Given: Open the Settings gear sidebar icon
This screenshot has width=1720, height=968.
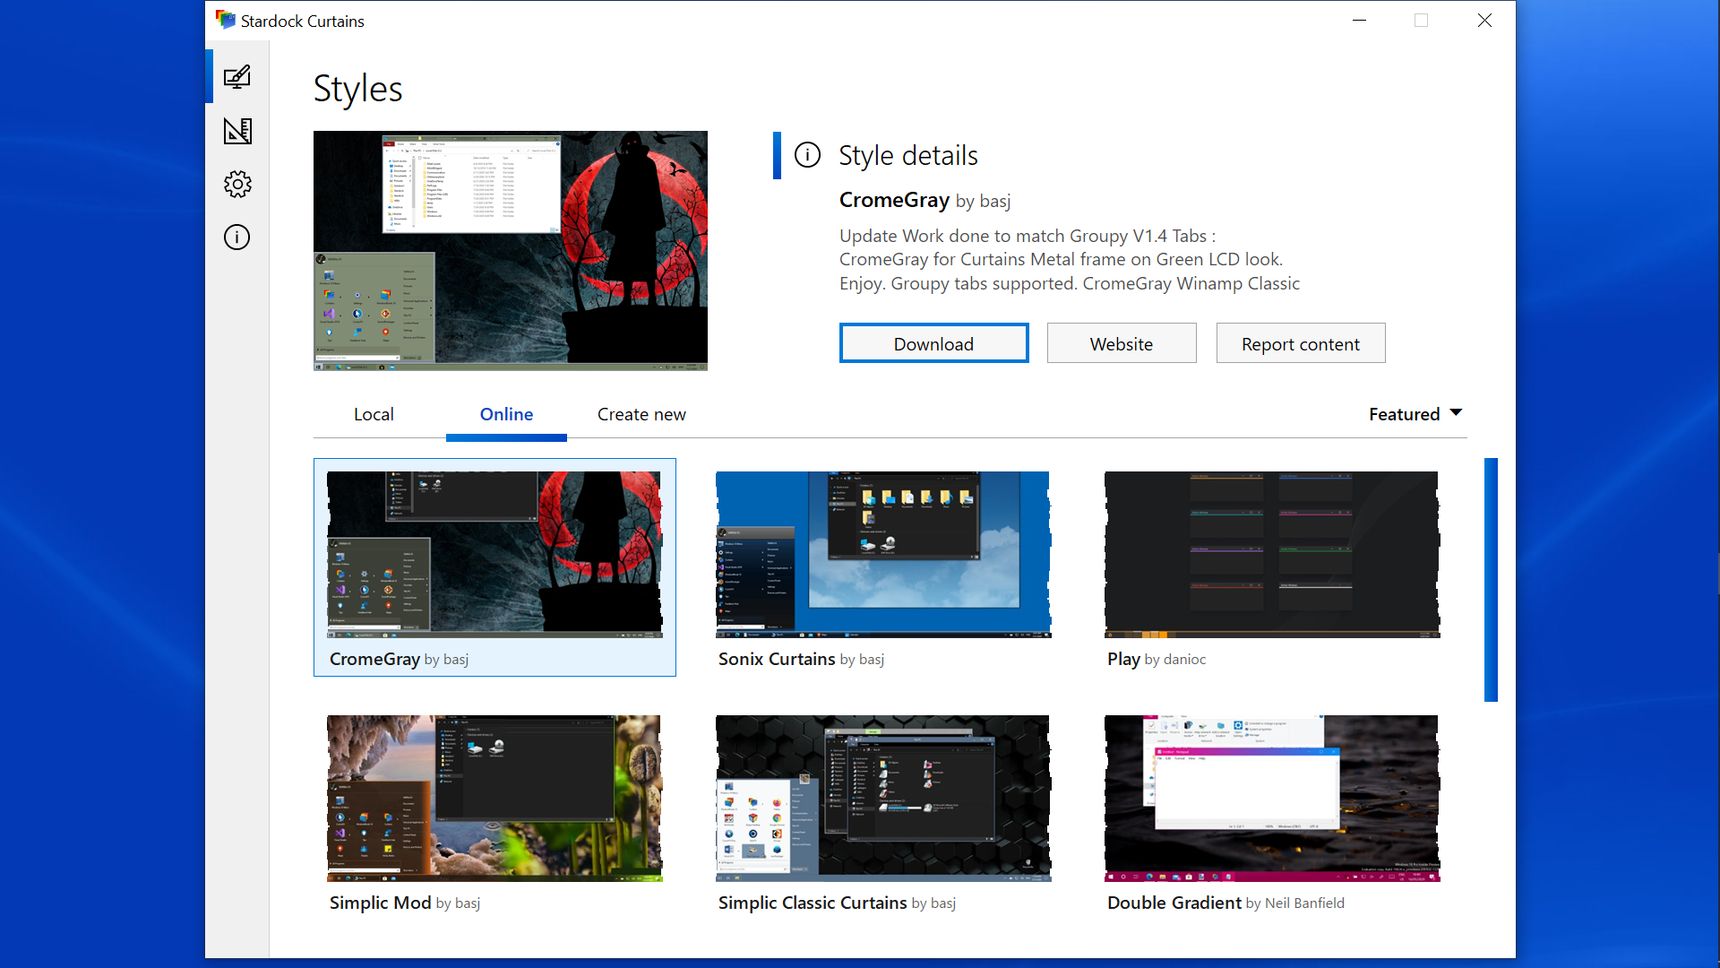Looking at the screenshot, I should [x=237, y=184].
